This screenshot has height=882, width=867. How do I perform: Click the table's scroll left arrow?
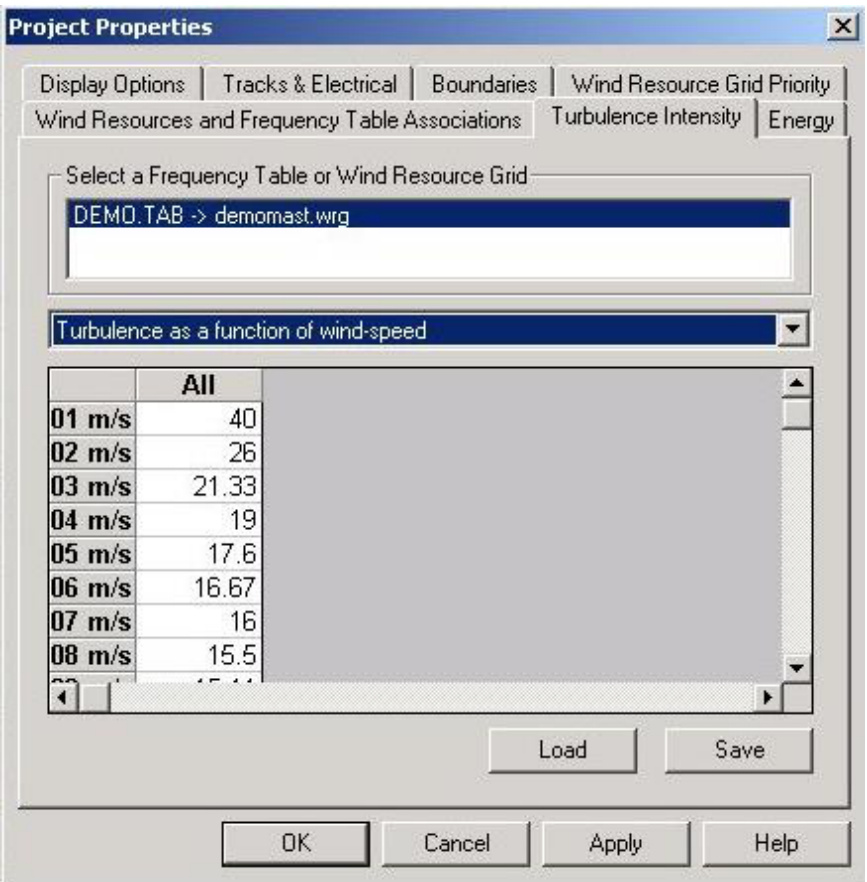62,697
